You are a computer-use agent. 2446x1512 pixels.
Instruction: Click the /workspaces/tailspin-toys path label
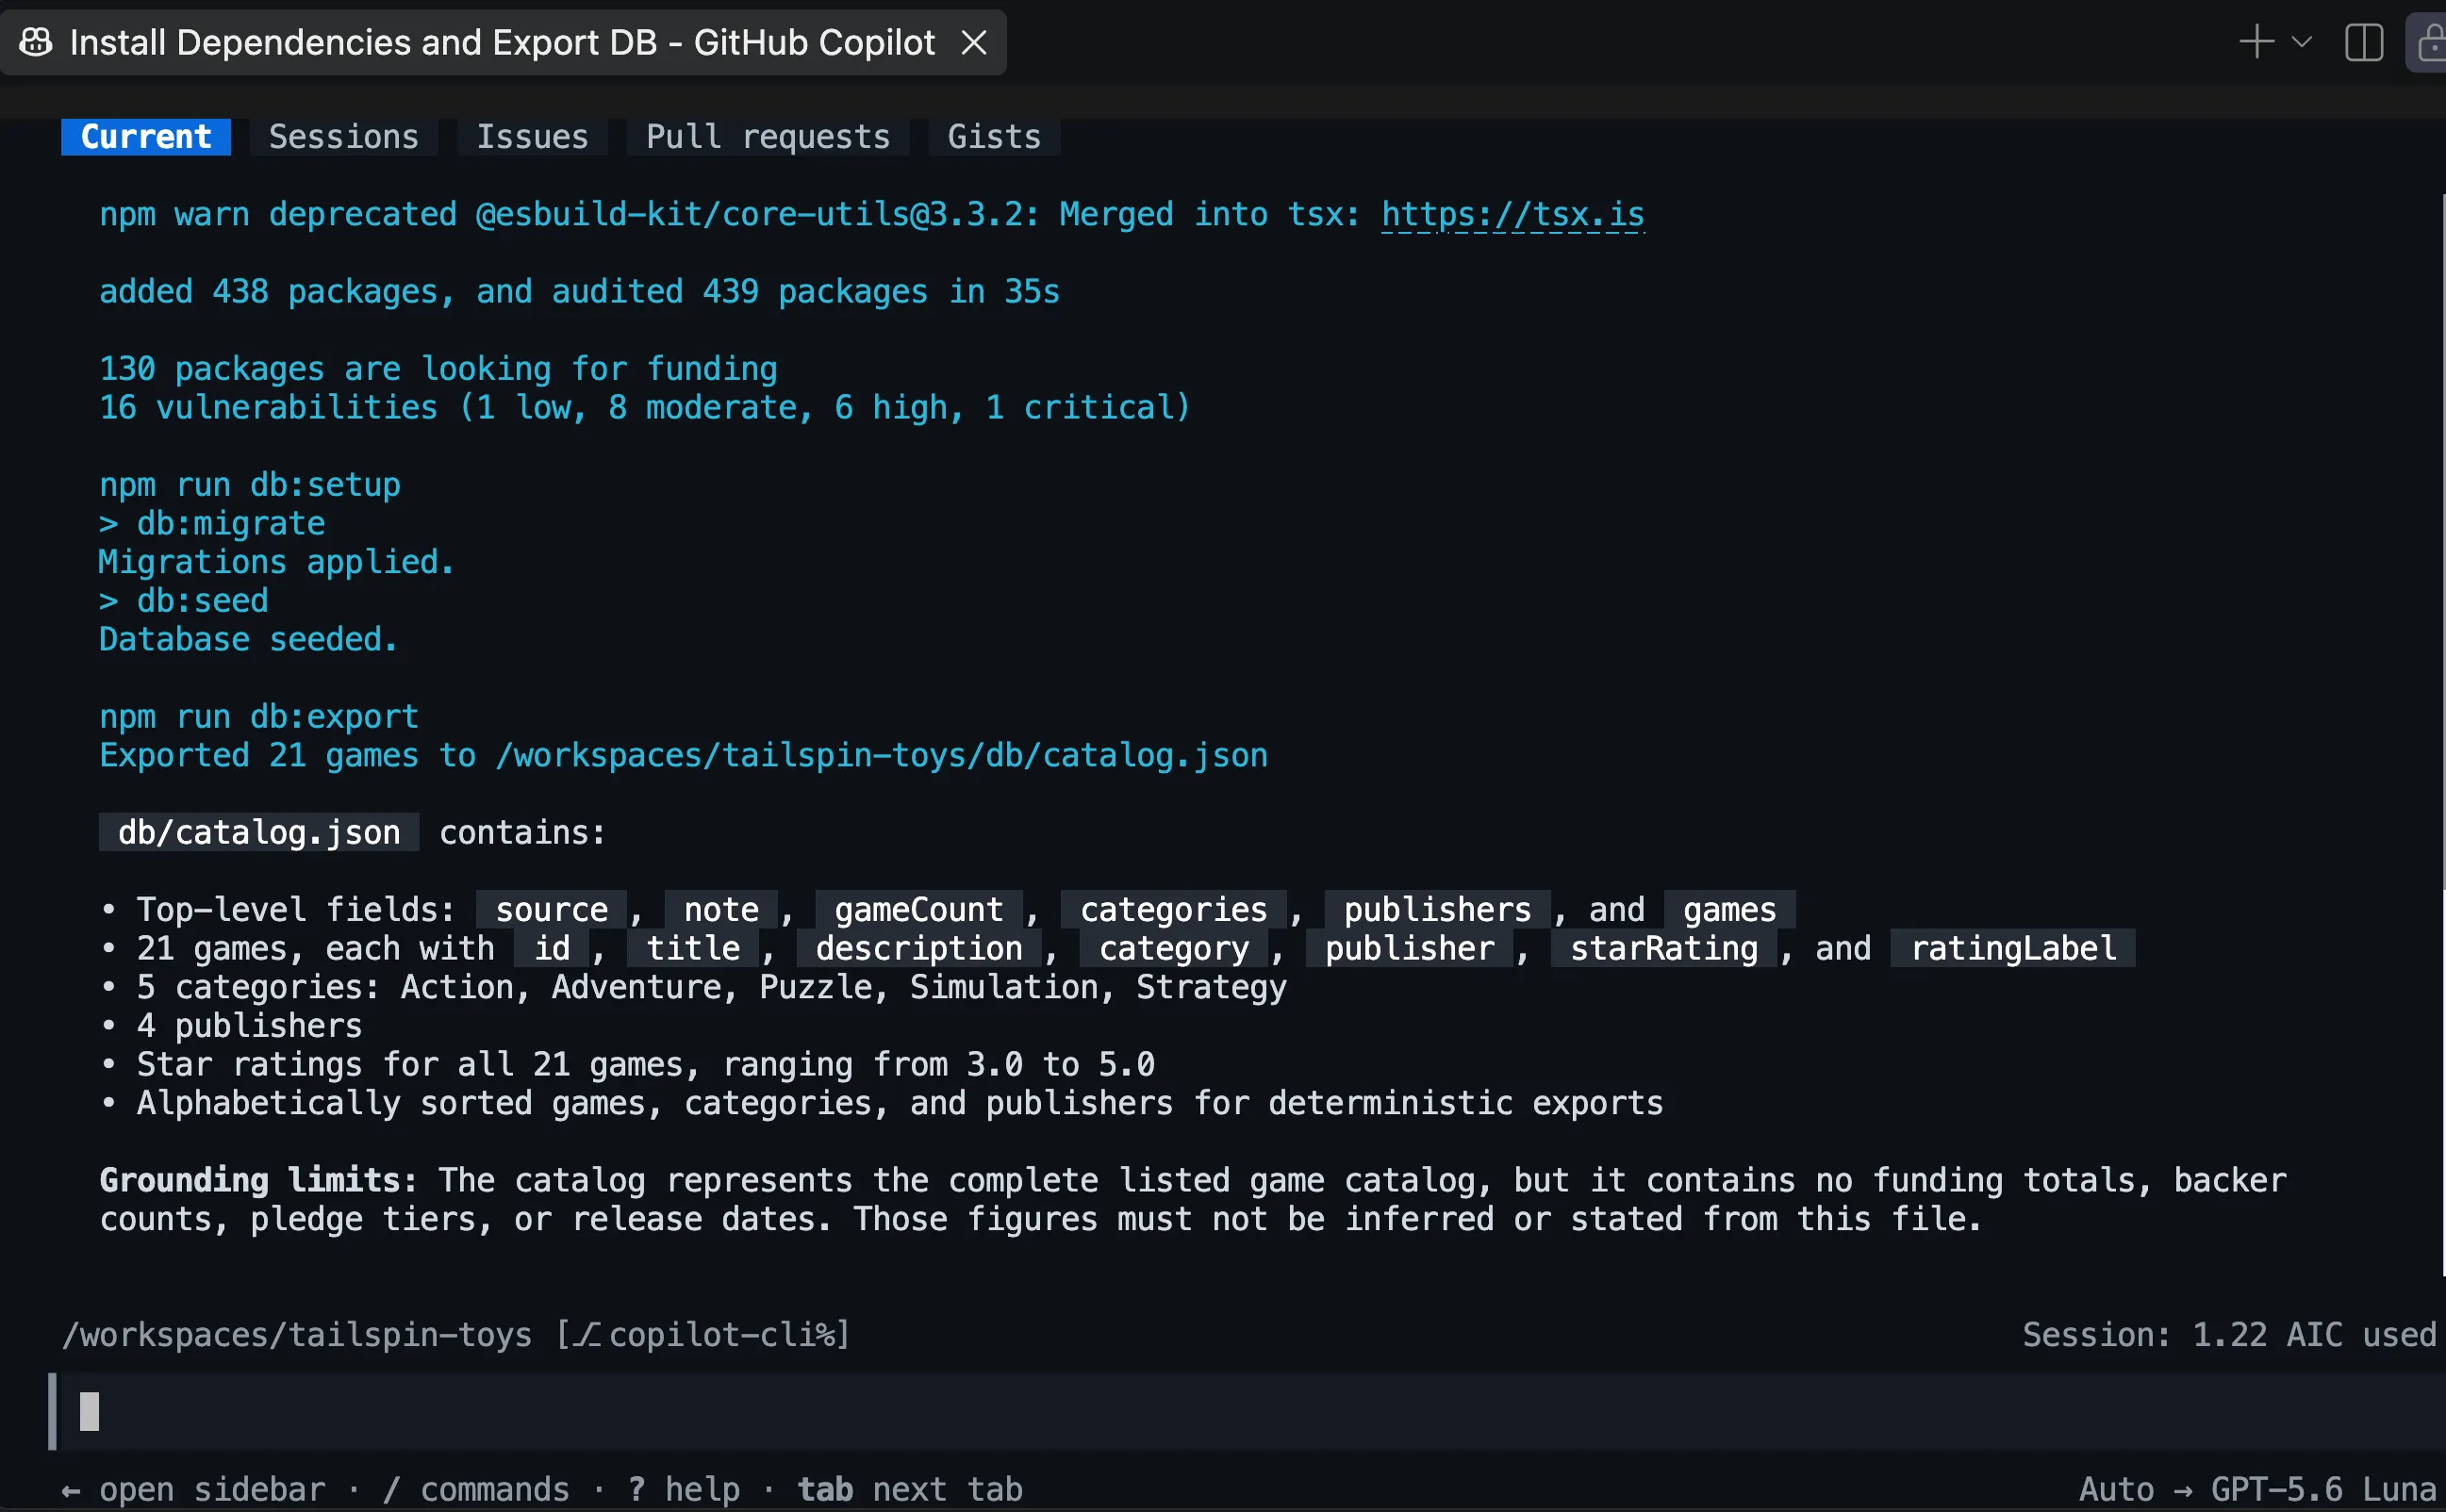click(297, 1334)
